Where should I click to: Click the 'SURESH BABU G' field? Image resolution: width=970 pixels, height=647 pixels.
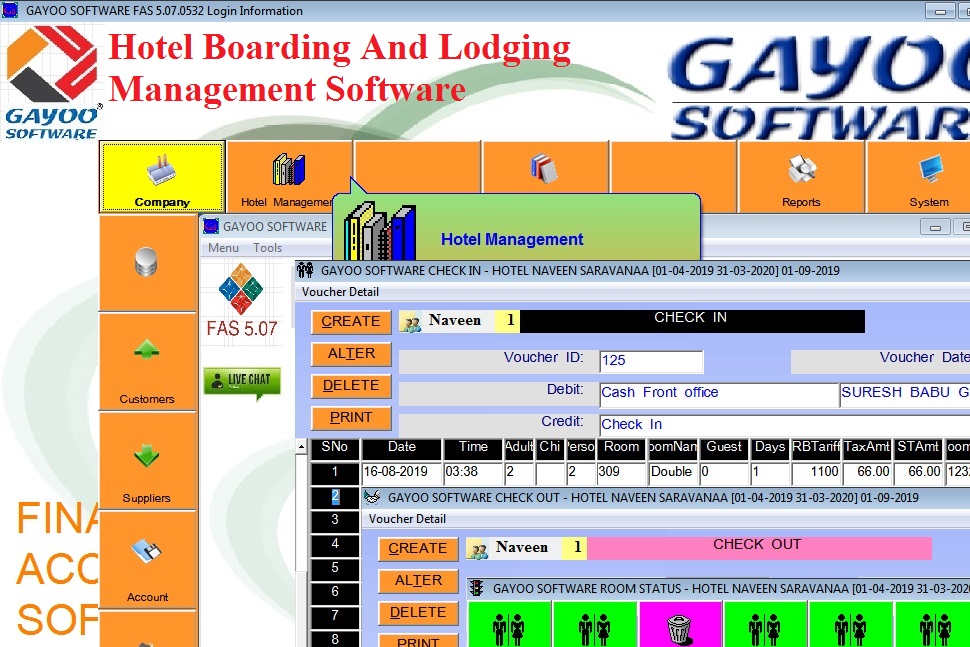click(905, 393)
